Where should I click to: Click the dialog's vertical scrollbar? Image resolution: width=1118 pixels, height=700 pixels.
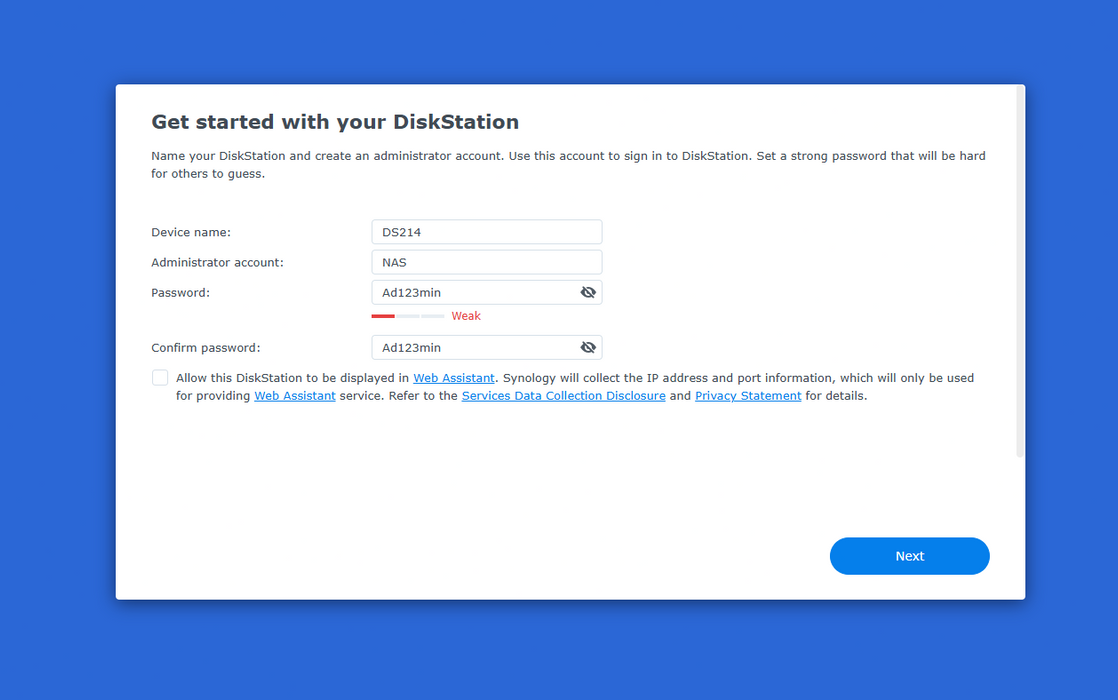click(x=1020, y=272)
